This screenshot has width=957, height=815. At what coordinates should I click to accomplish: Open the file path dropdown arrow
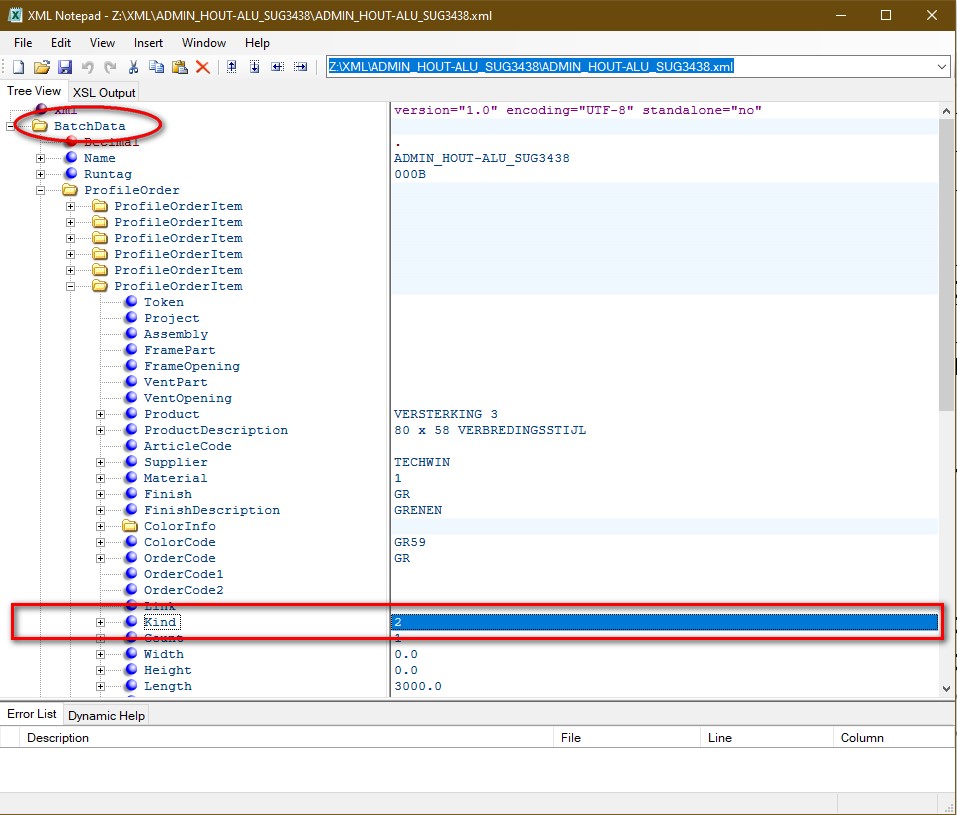[942, 67]
